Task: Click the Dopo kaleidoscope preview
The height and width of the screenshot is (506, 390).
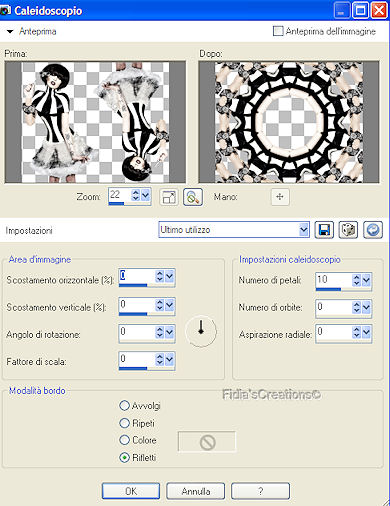Action: [289, 122]
